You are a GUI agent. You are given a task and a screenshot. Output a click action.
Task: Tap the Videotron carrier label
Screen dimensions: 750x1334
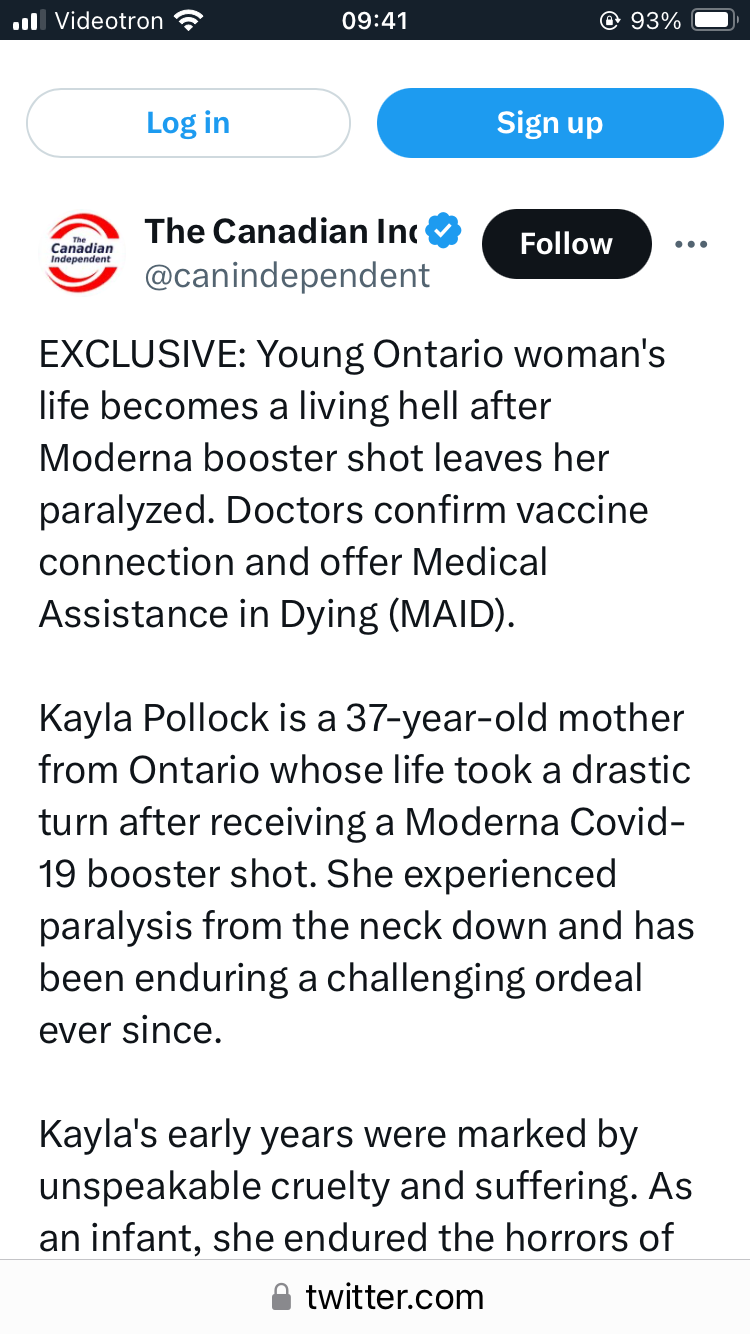click(x=107, y=20)
